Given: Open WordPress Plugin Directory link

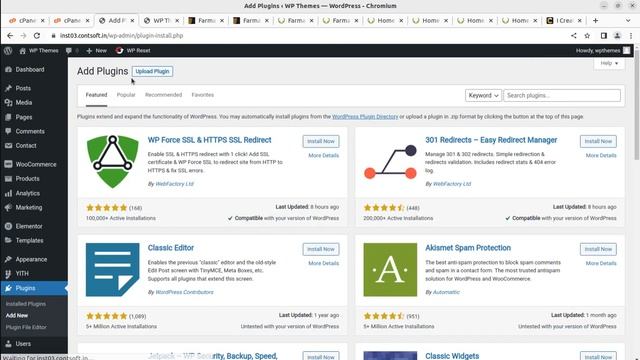Looking at the screenshot, I should click(365, 117).
